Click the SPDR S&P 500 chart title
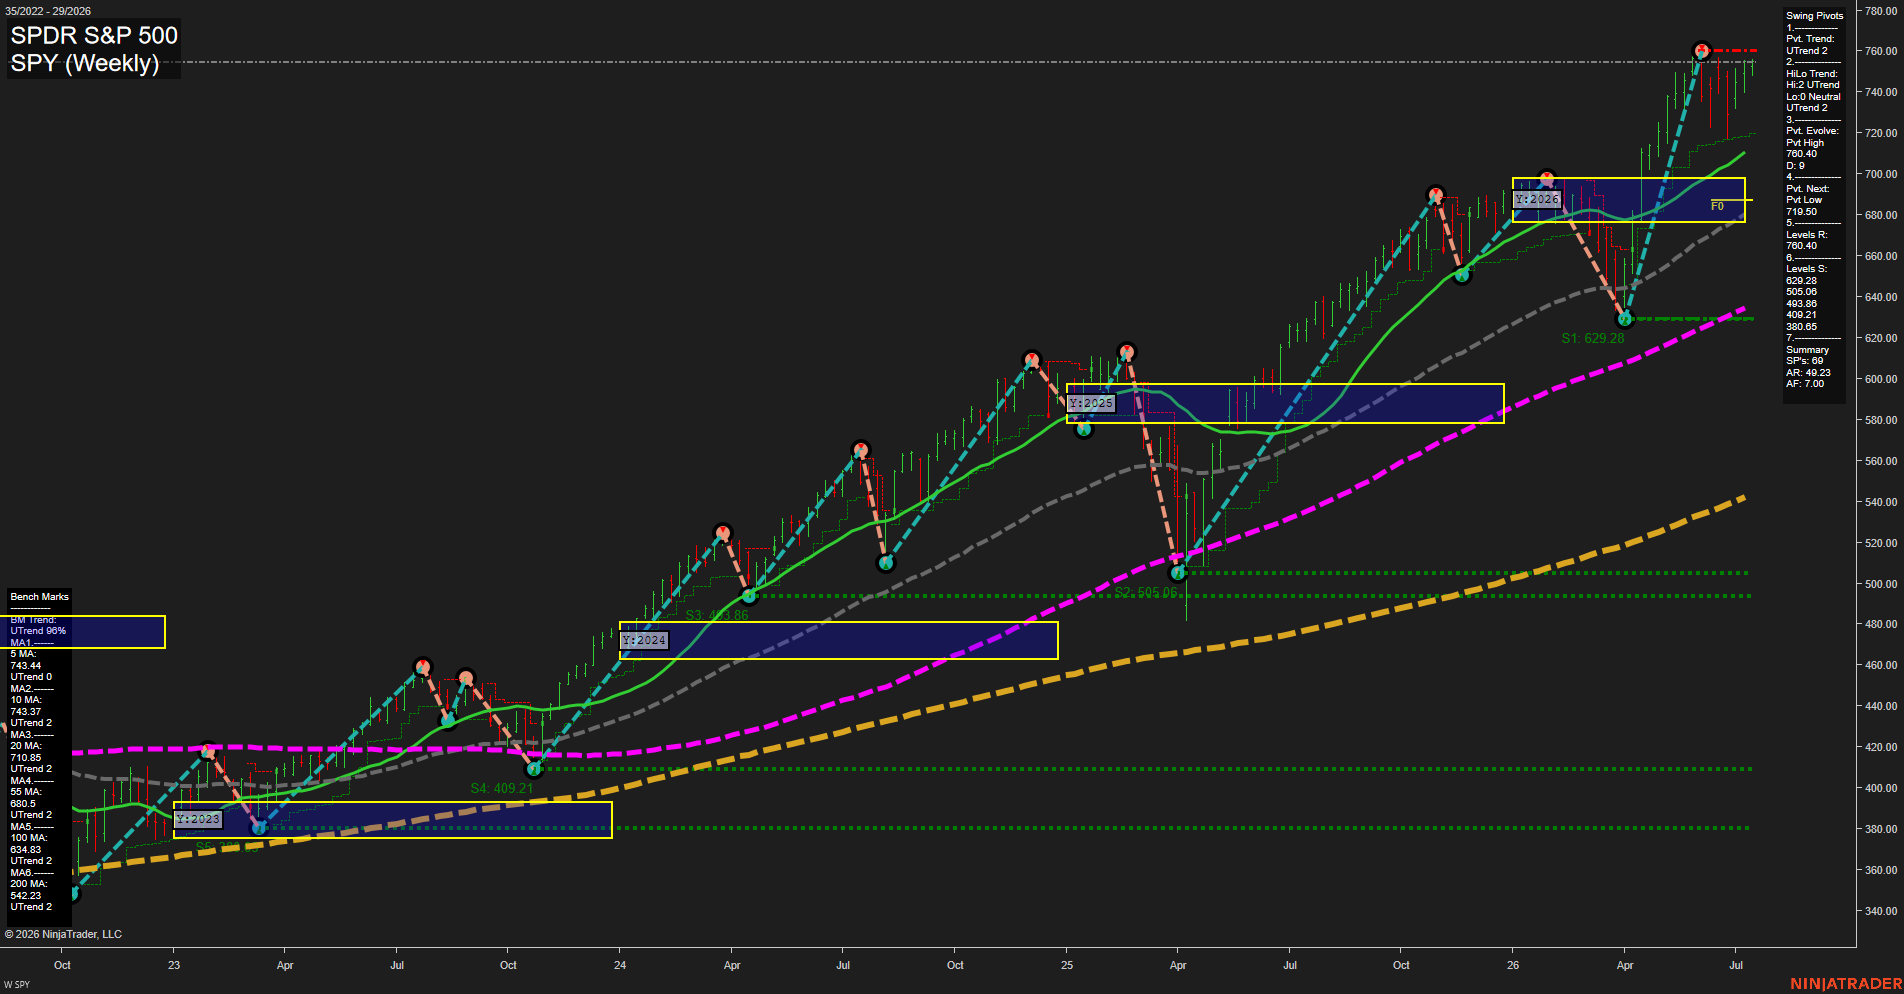The image size is (1904, 994). click(94, 35)
